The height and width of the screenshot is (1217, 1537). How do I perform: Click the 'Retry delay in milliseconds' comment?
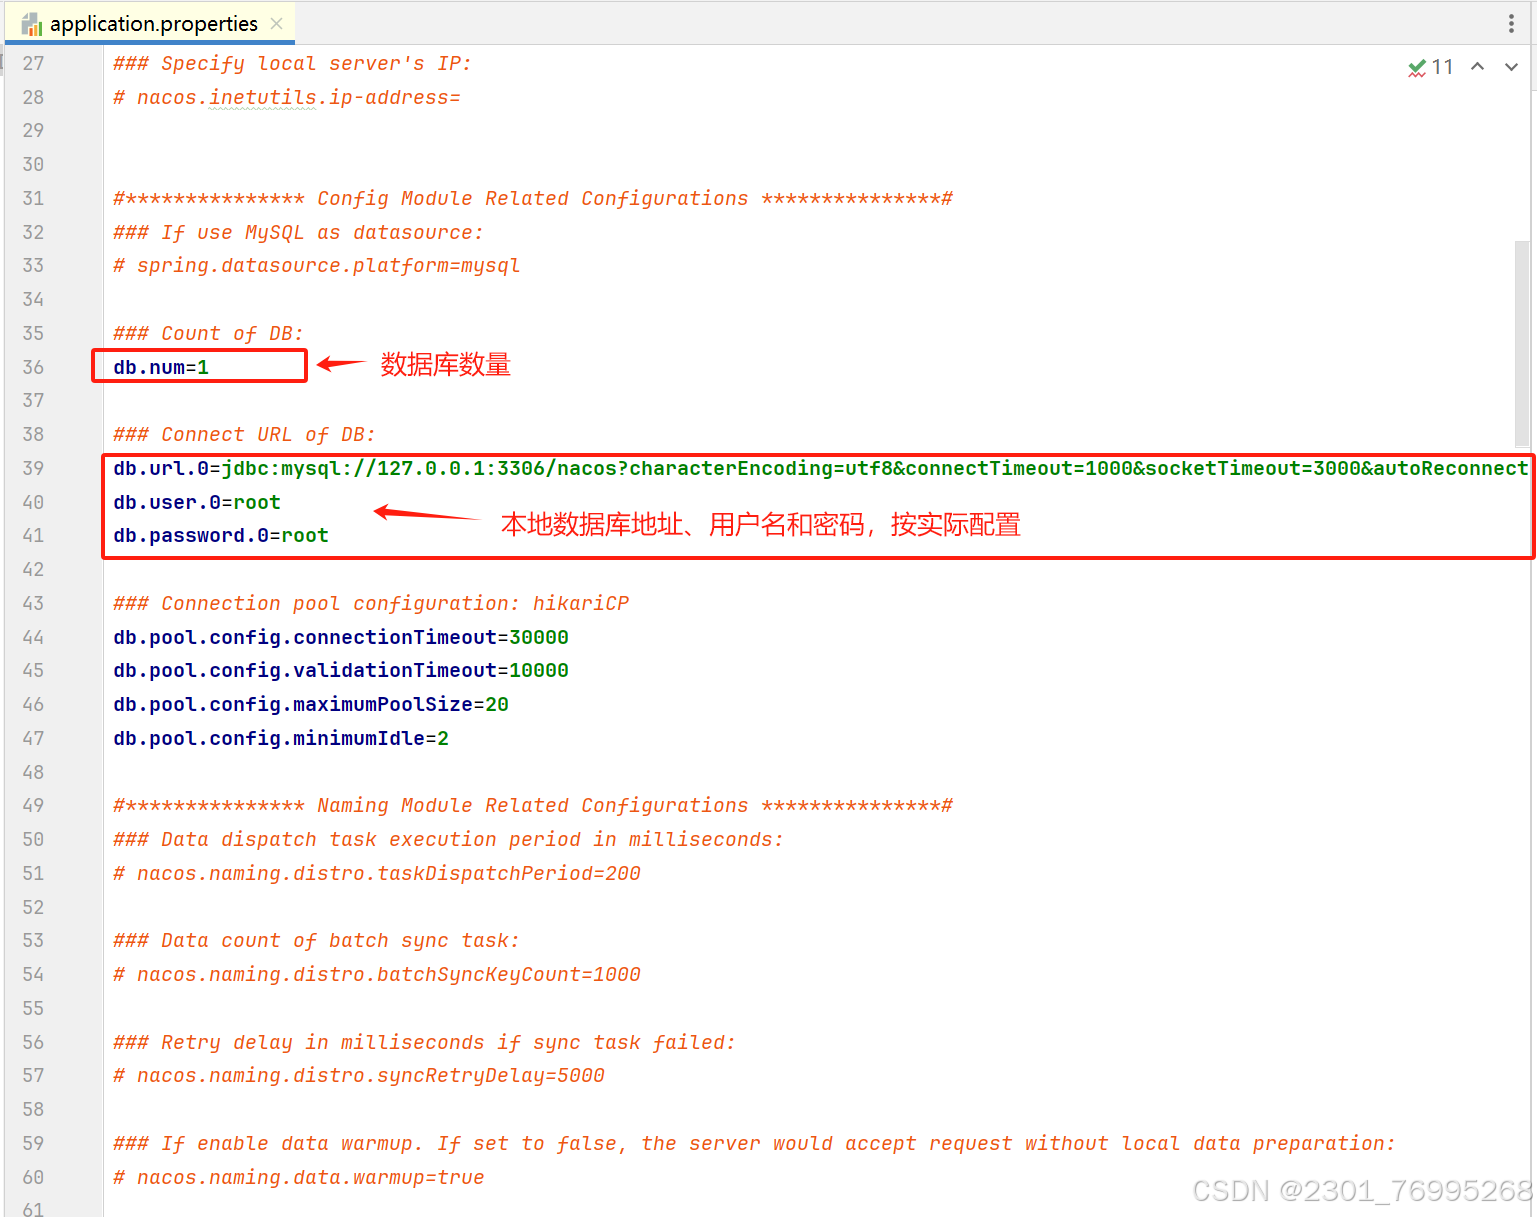(424, 1042)
